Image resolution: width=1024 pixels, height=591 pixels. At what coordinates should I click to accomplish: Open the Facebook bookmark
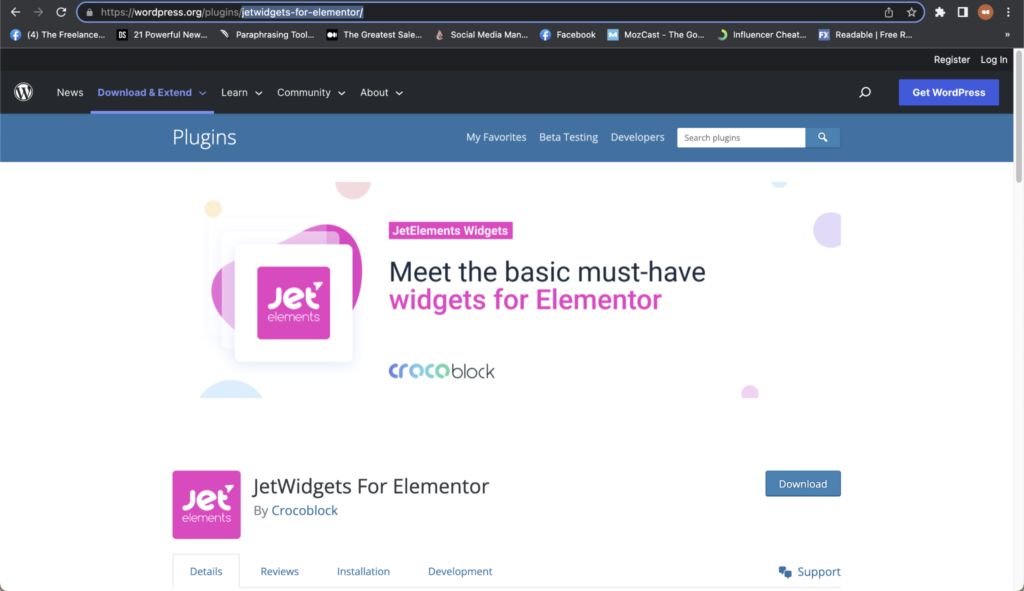click(568, 35)
